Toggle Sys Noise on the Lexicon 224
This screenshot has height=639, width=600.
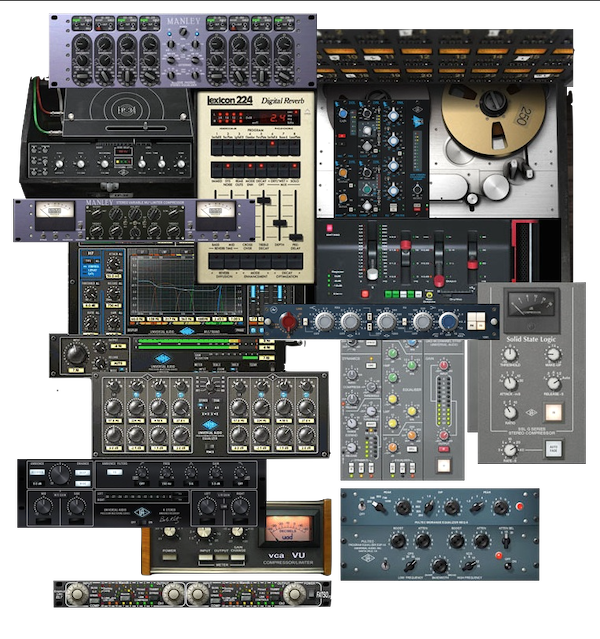(227, 170)
